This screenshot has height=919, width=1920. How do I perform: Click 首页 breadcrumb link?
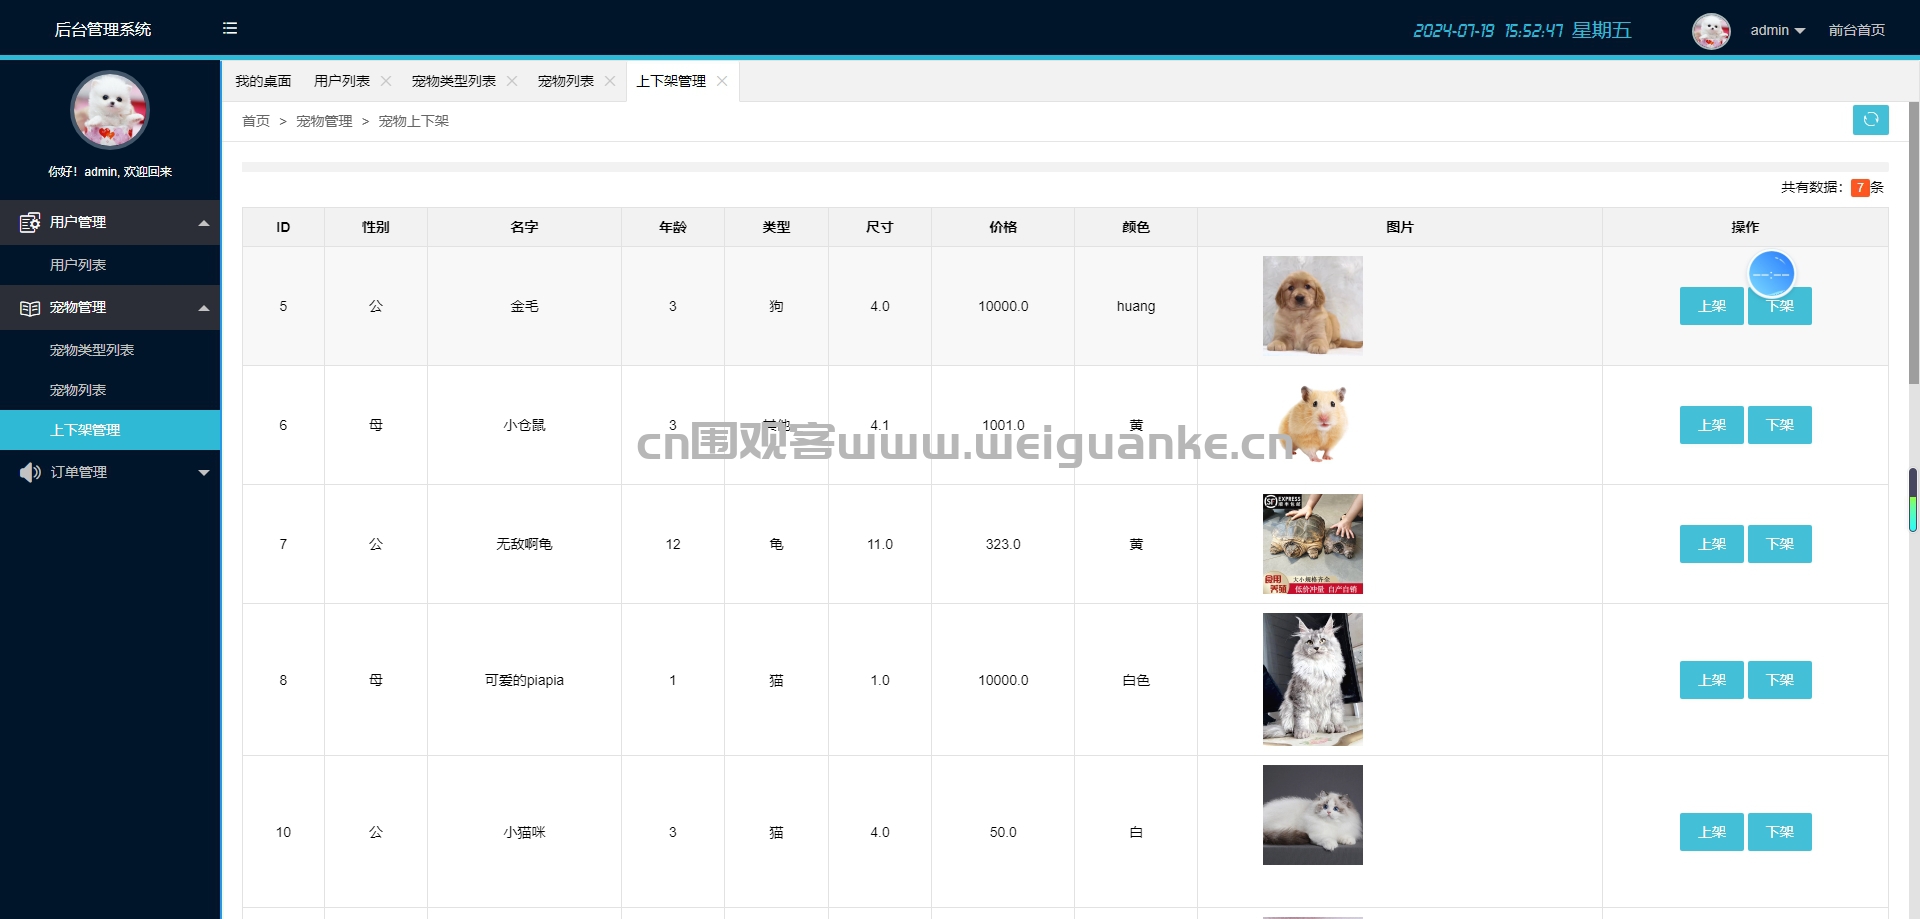[x=256, y=121]
